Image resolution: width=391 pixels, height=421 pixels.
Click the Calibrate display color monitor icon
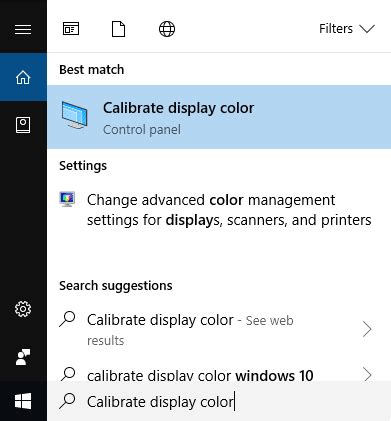coord(74,115)
